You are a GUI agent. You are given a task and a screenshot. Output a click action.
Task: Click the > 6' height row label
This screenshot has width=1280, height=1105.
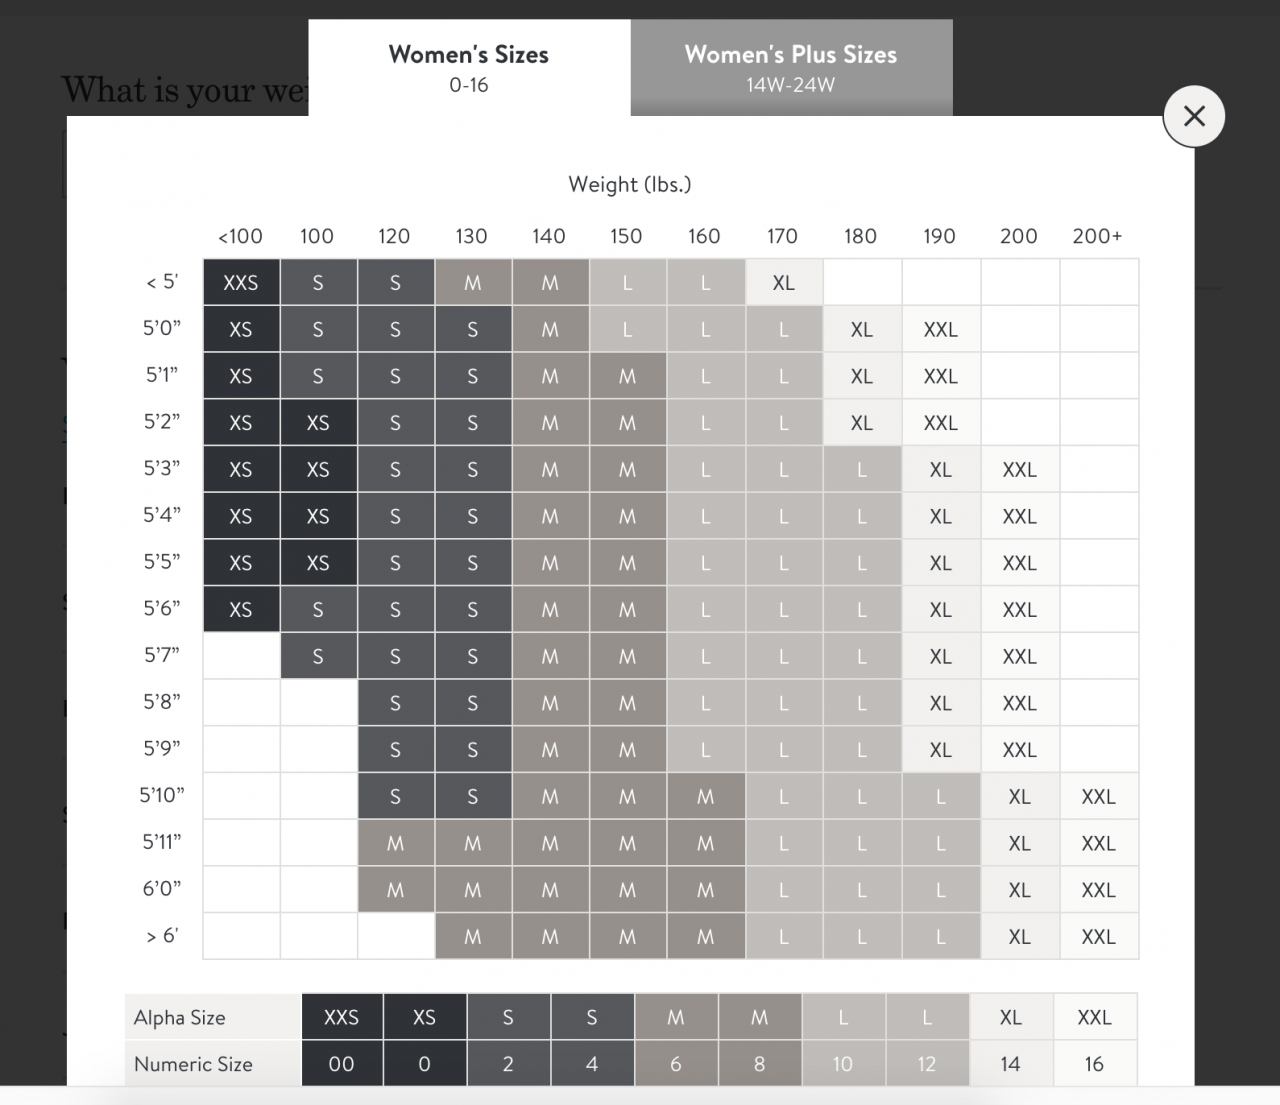(x=162, y=936)
